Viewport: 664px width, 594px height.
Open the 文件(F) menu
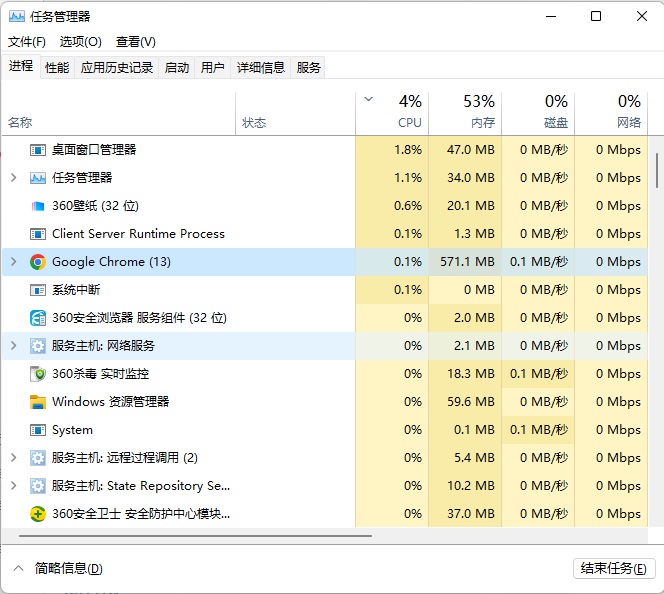[27, 41]
